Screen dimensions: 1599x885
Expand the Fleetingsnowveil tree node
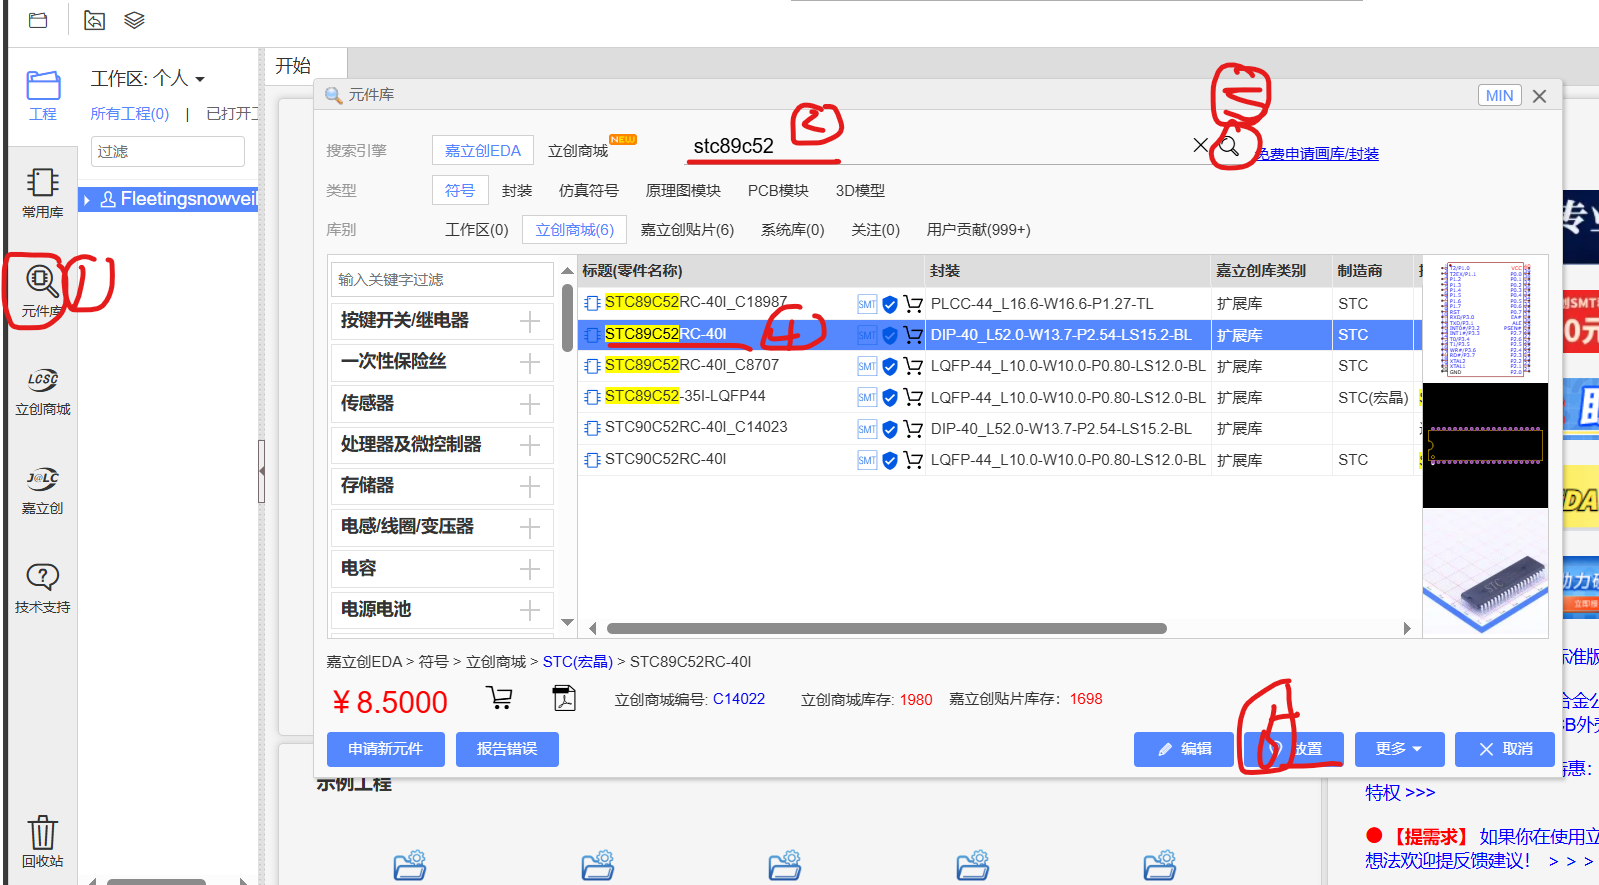coord(87,200)
